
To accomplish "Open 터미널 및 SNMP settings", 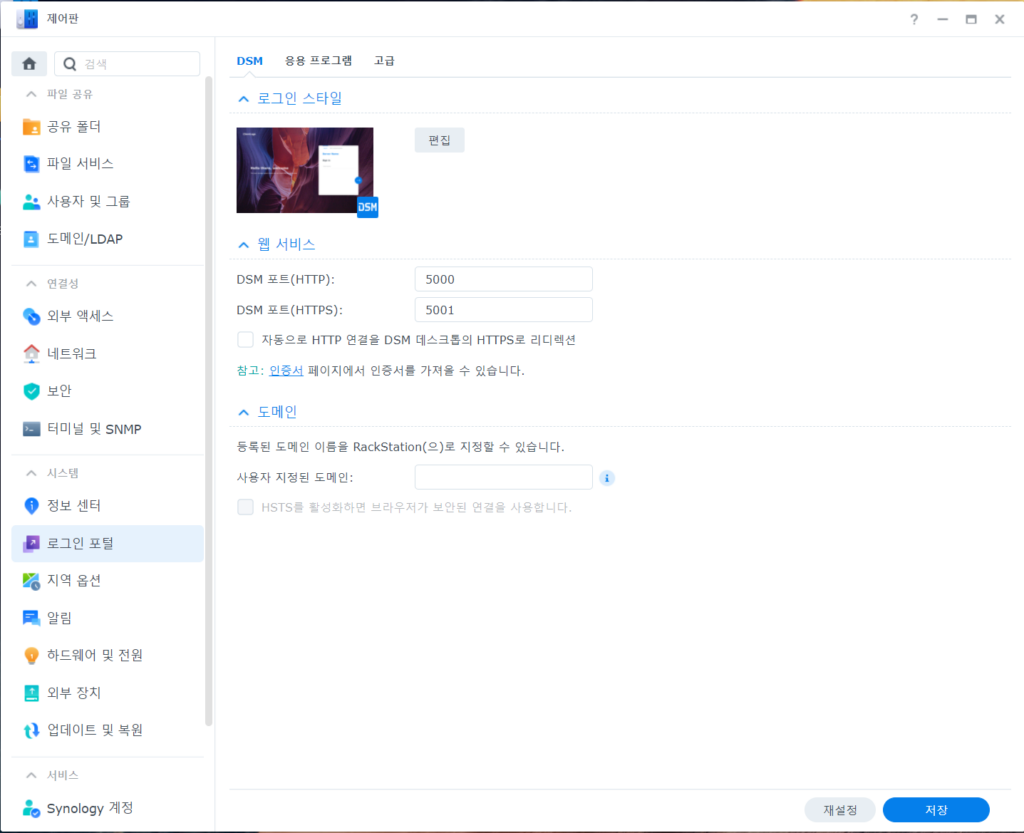I will pyautogui.click(x=94, y=429).
